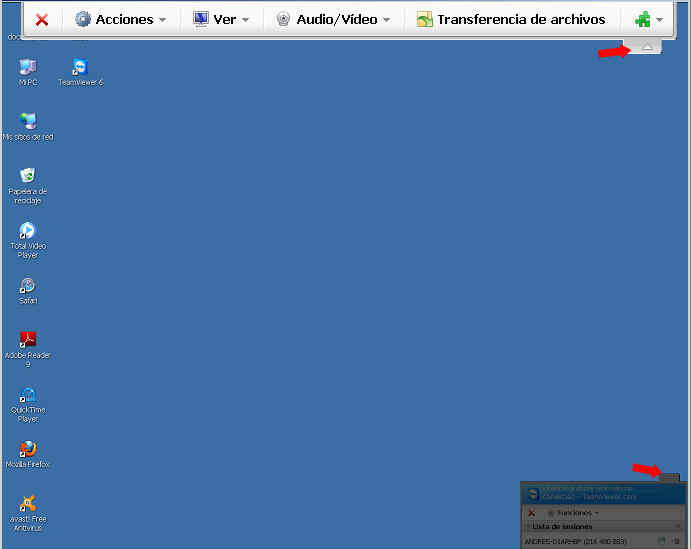Open the green puzzle extras dropdown
Screen dimensions: 691x549
pos(648,19)
